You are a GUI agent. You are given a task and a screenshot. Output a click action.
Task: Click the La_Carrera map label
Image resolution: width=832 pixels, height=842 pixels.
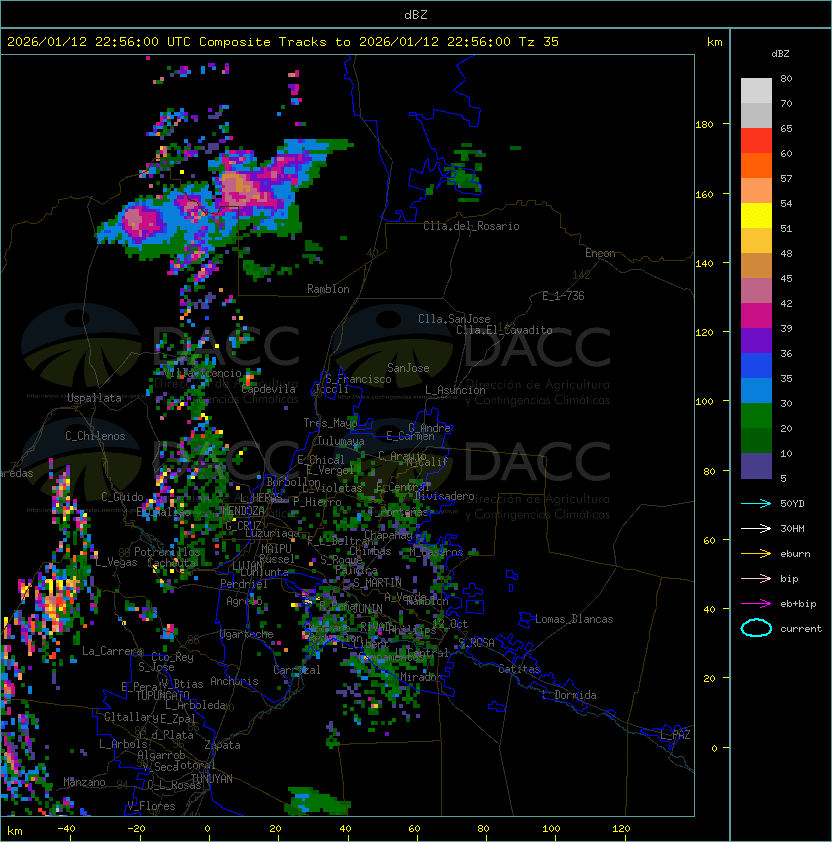[112, 651]
